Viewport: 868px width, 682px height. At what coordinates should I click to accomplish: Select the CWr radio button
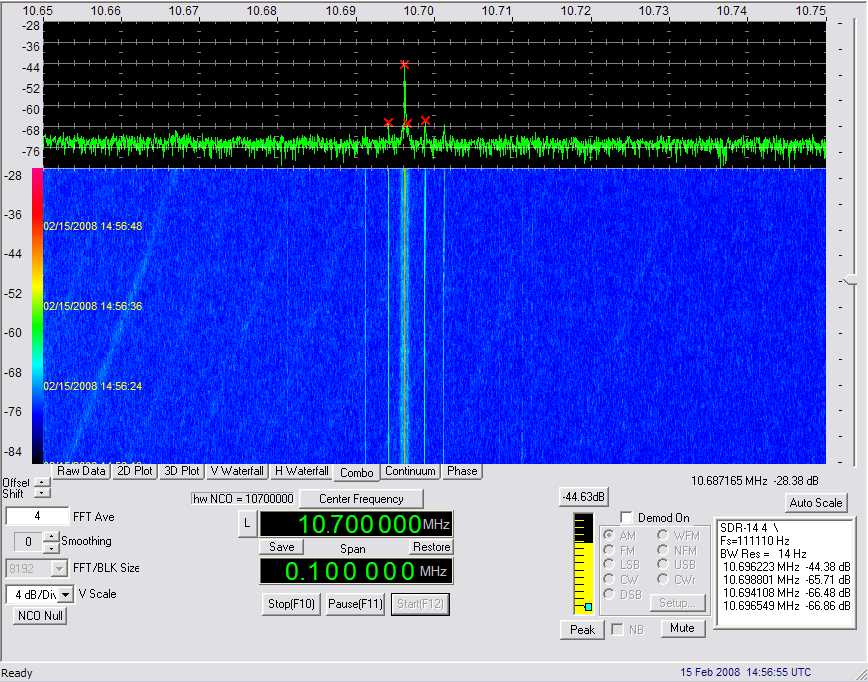tap(663, 579)
